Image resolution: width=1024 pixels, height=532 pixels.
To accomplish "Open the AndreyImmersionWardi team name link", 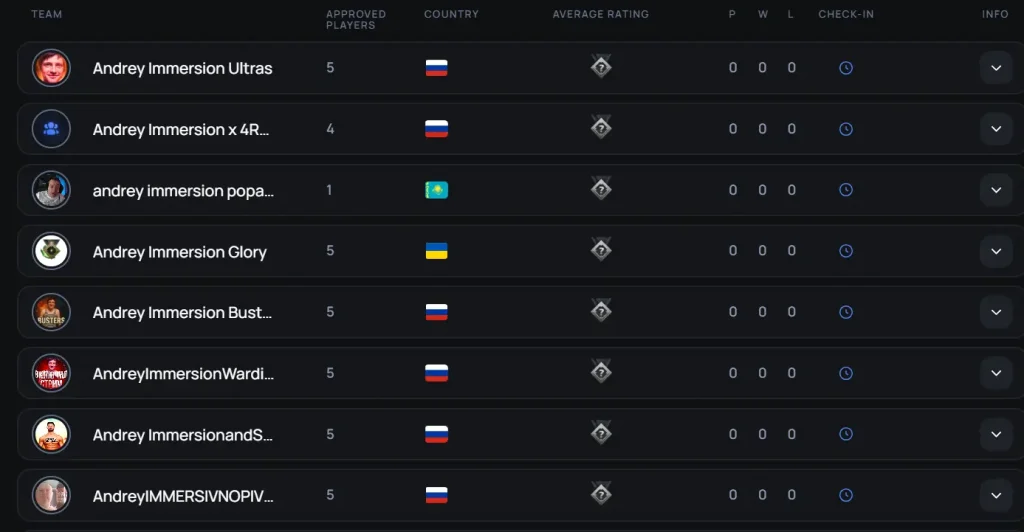I will coord(183,373).
